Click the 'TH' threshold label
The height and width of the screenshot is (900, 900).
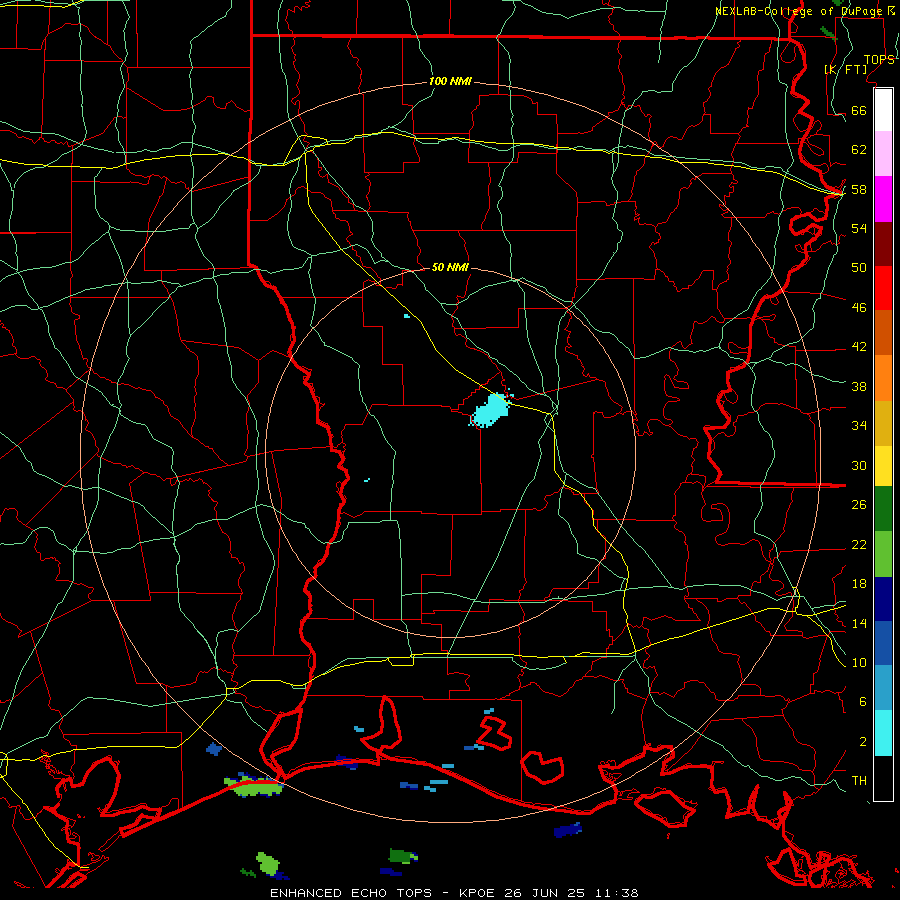[859, 780]
